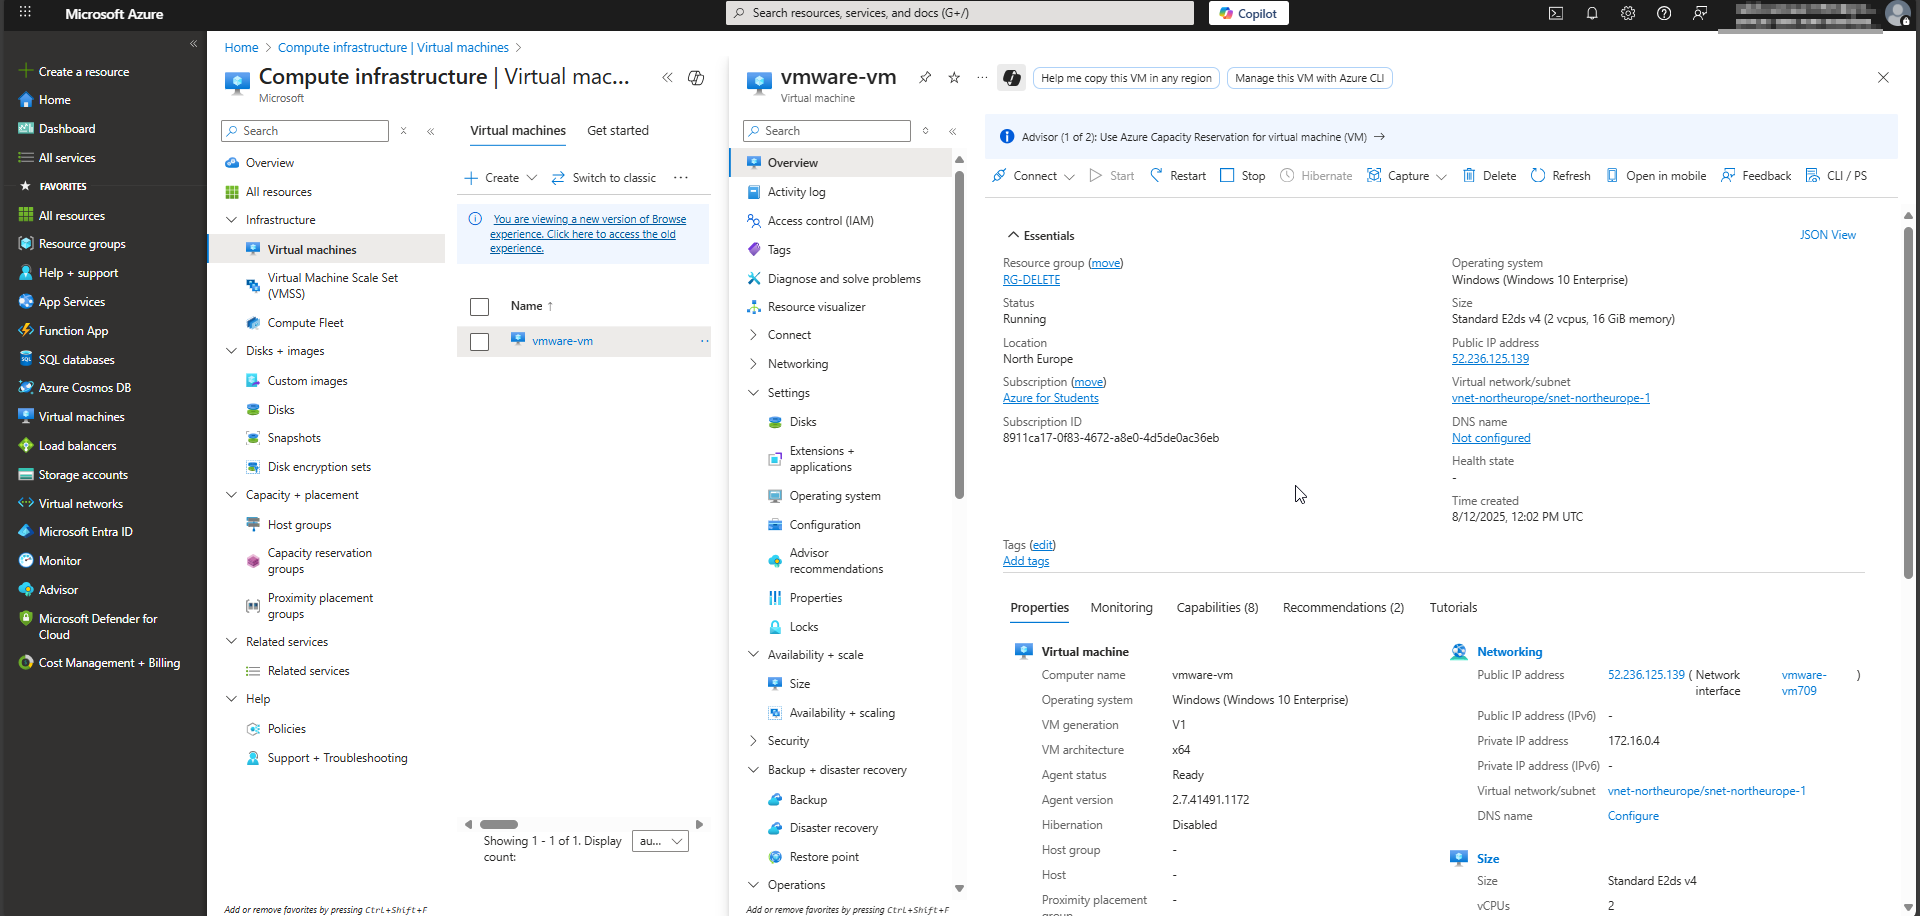Stop the virtual machine
The image size is (1920, 916).
tap(1243, 176)
